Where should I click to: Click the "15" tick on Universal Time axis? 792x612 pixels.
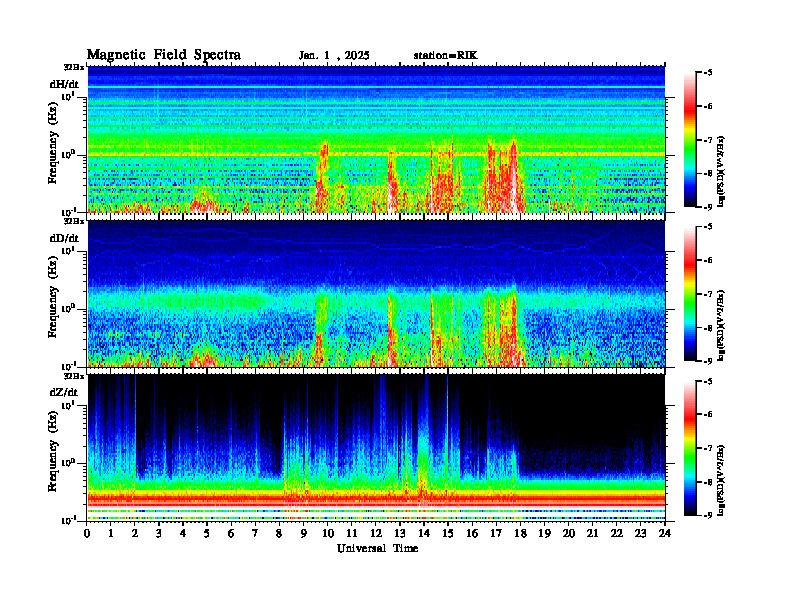tap(448, 533)
